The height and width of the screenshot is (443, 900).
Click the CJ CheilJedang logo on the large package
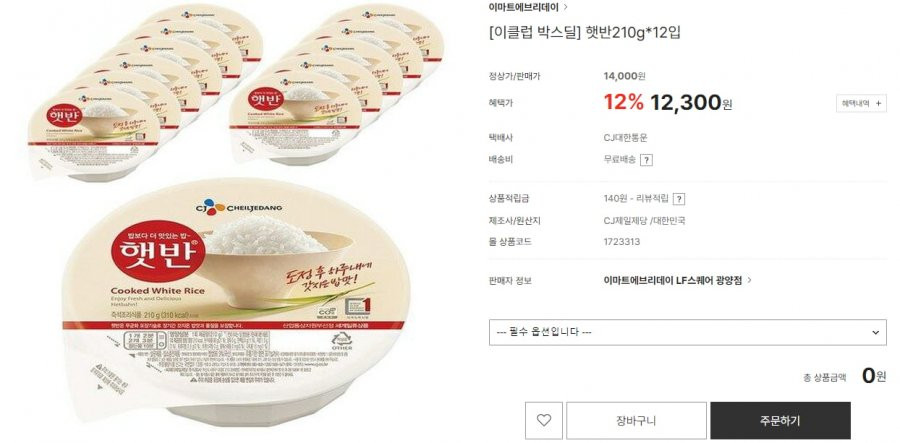click(239, 207)
